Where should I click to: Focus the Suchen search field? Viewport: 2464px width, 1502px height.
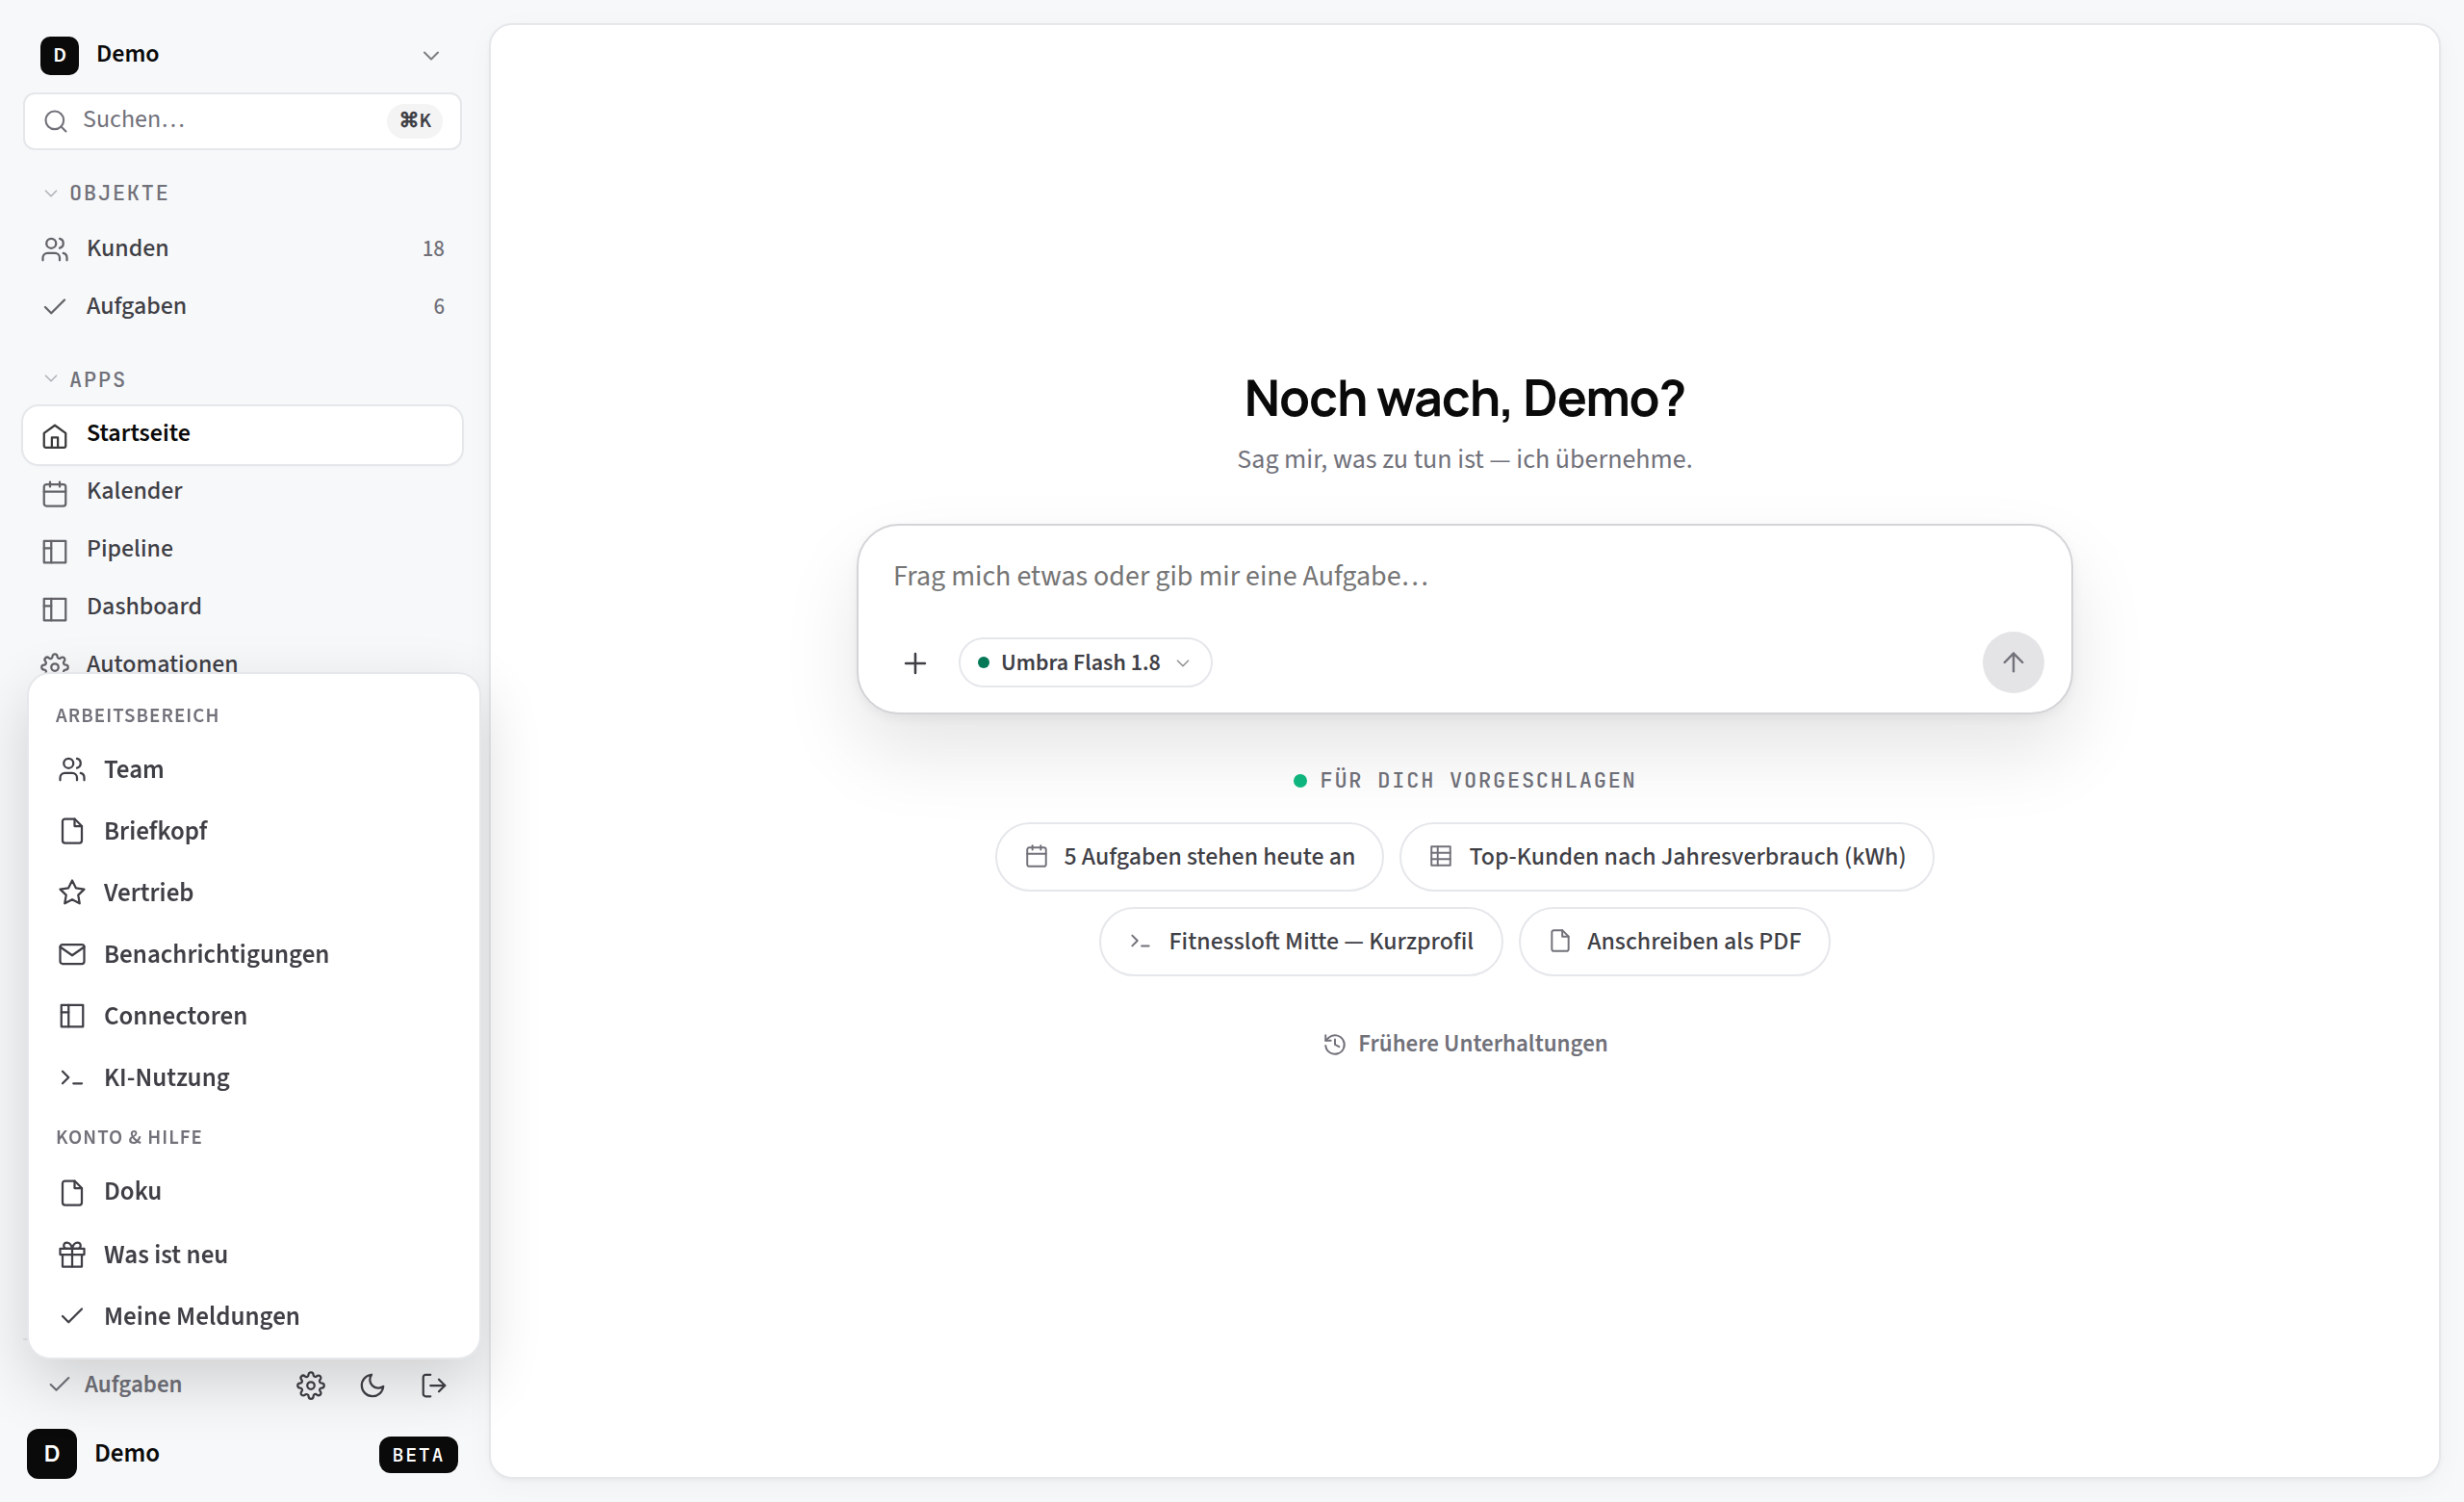pos(243,121)
